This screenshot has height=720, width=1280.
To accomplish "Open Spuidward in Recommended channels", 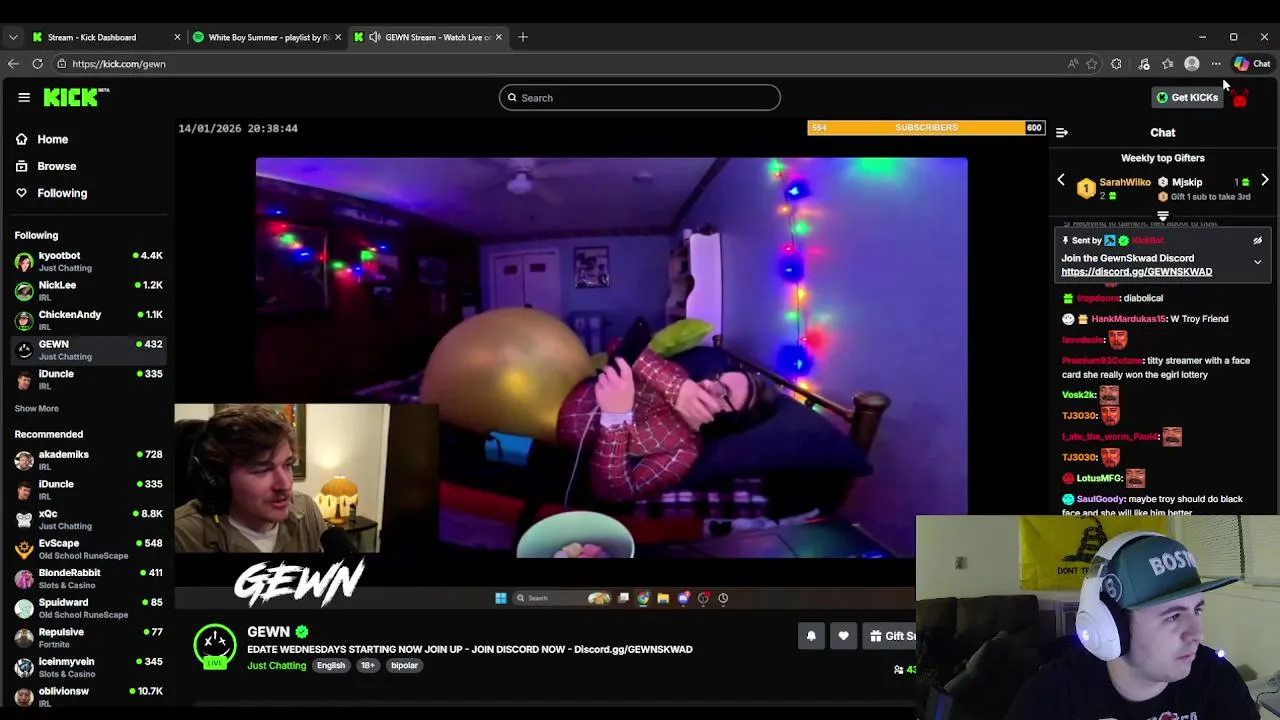I will point(88,608).
